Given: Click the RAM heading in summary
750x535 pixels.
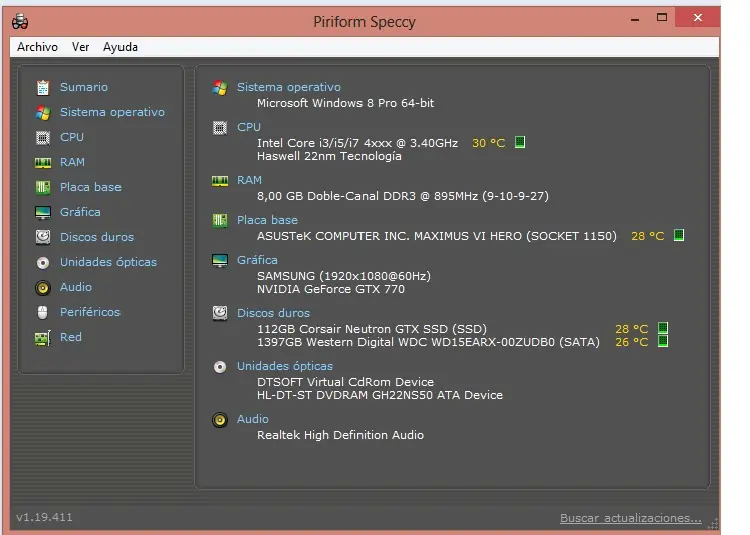Looking at the screenshot, I should coord(249,180).
